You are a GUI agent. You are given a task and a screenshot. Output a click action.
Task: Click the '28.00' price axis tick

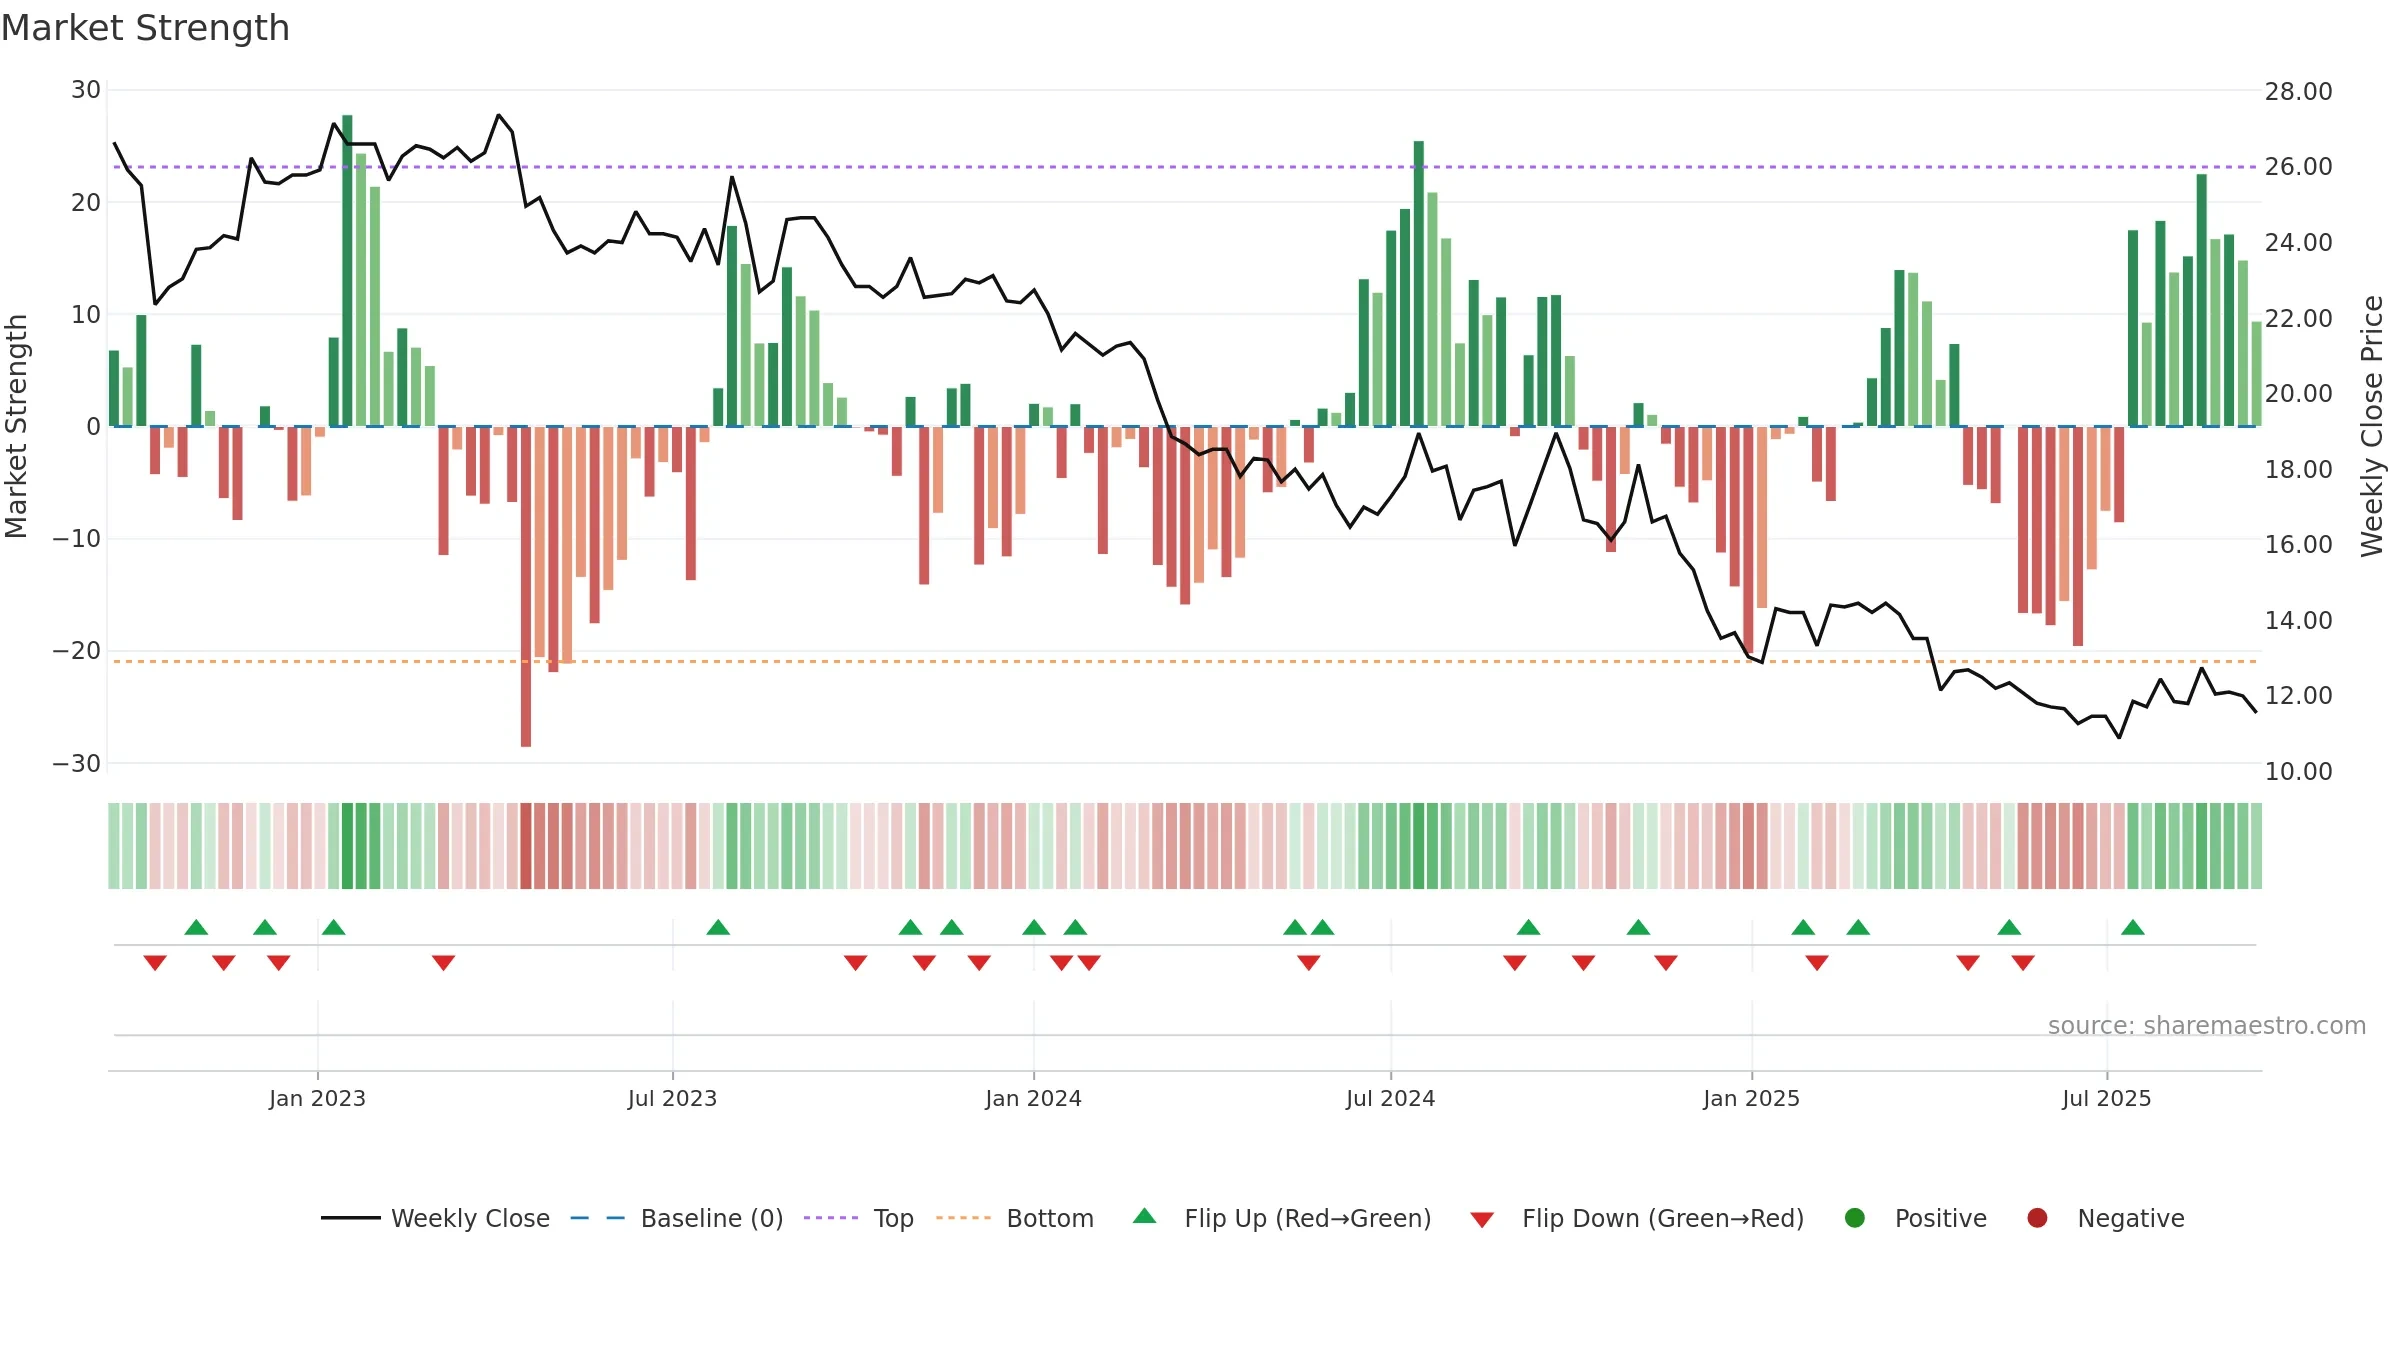(2298, 91)
